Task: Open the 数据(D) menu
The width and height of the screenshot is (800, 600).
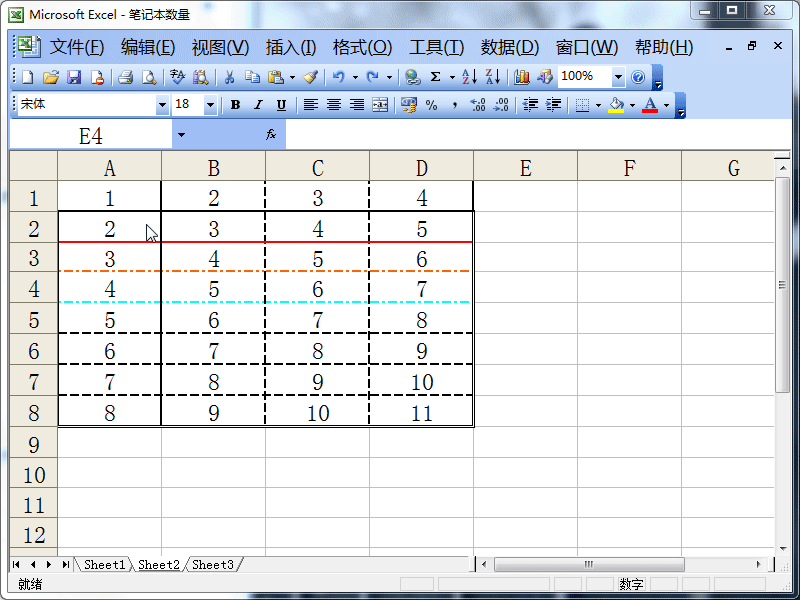Action: [510, 47]
